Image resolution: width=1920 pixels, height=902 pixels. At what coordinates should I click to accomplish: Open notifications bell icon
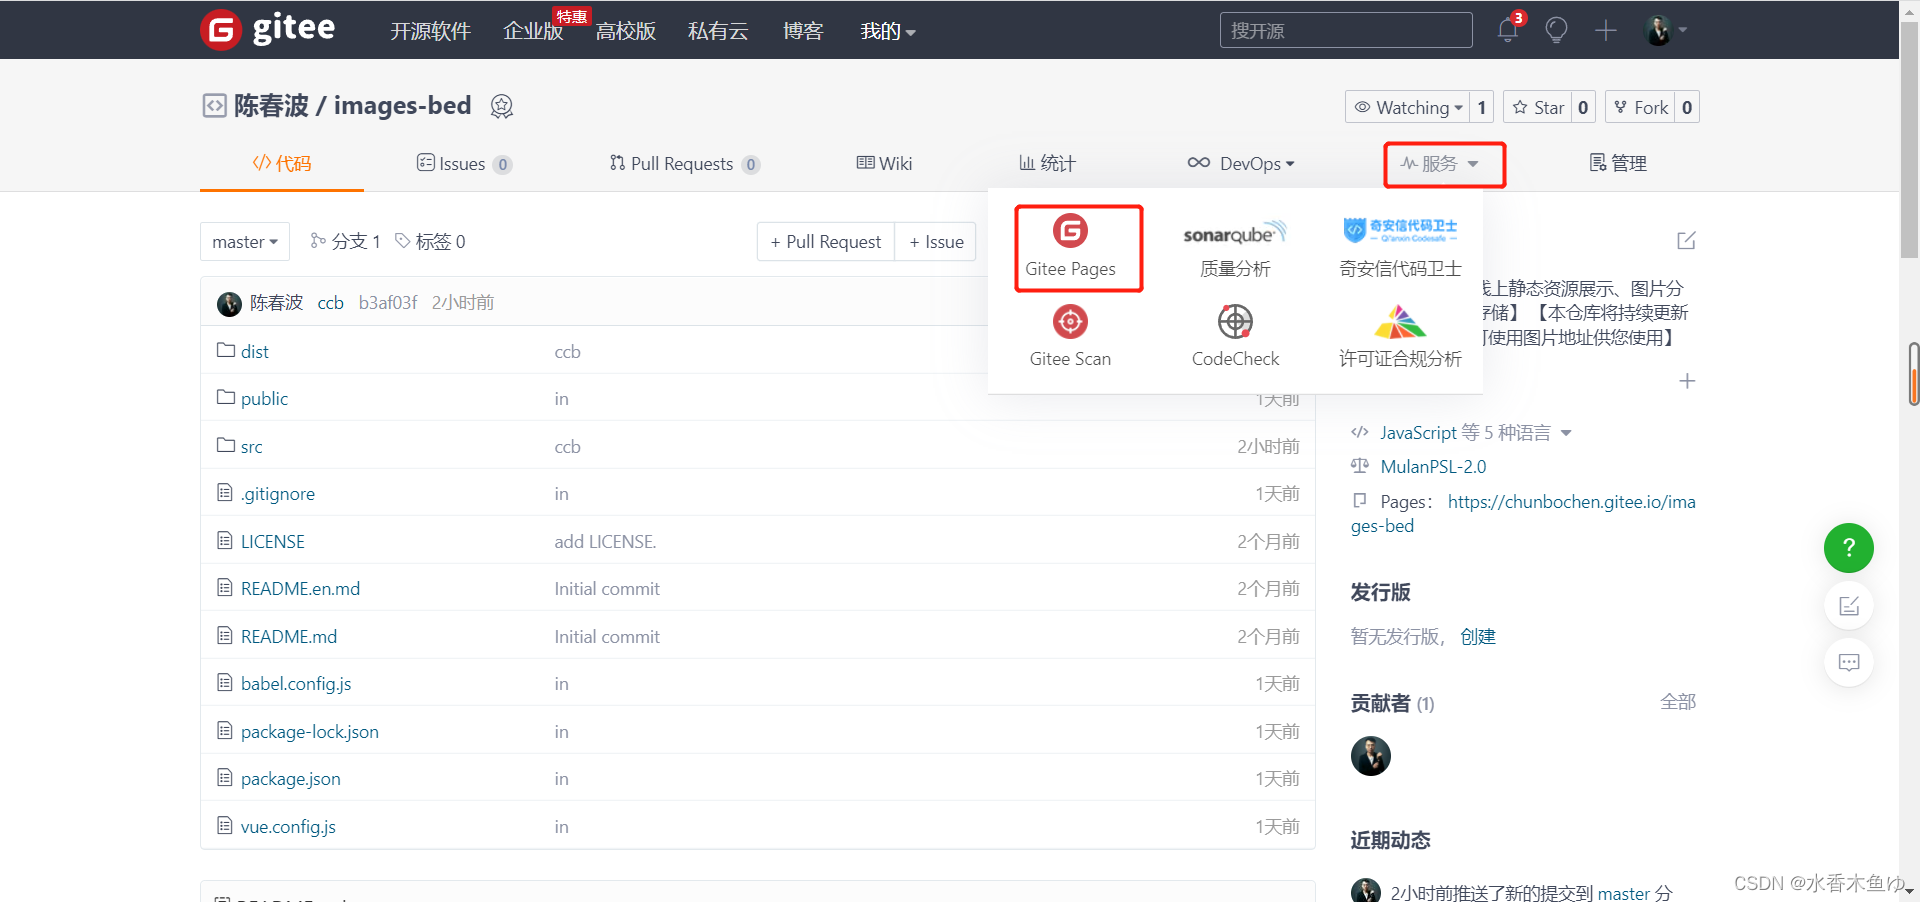pyautogui.click(x=1508, y=30)
